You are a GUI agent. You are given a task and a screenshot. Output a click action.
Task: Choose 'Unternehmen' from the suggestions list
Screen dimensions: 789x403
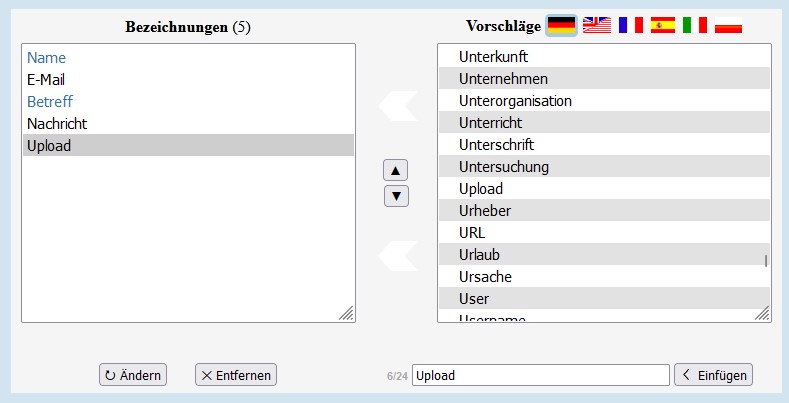[503, 79]
